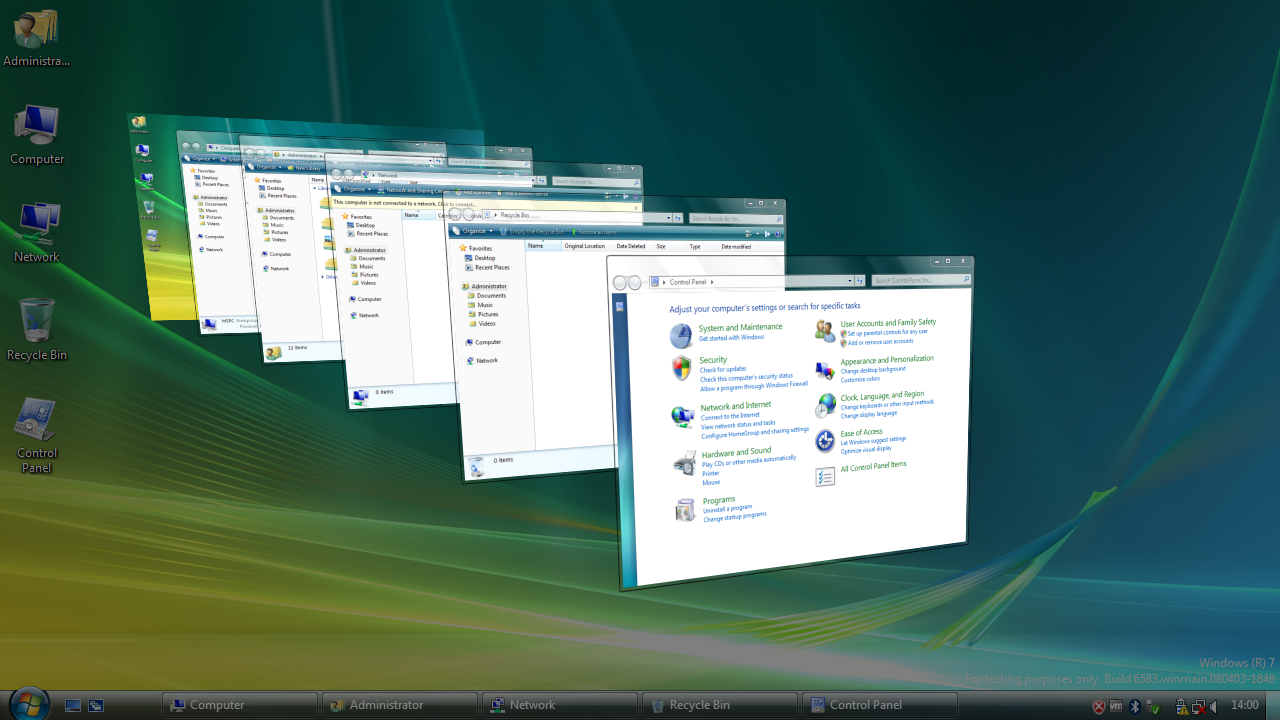This screenshot has width=1280, height=720.
Task: Click the Search Recycle Bin box
Action: [736, 218]
